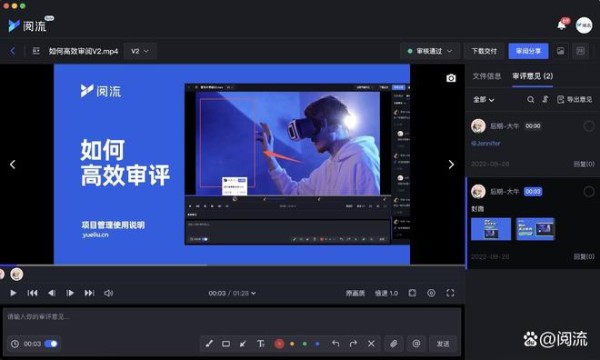
Task: Expand the review status dropdown
Action: [x=430, y=51]
